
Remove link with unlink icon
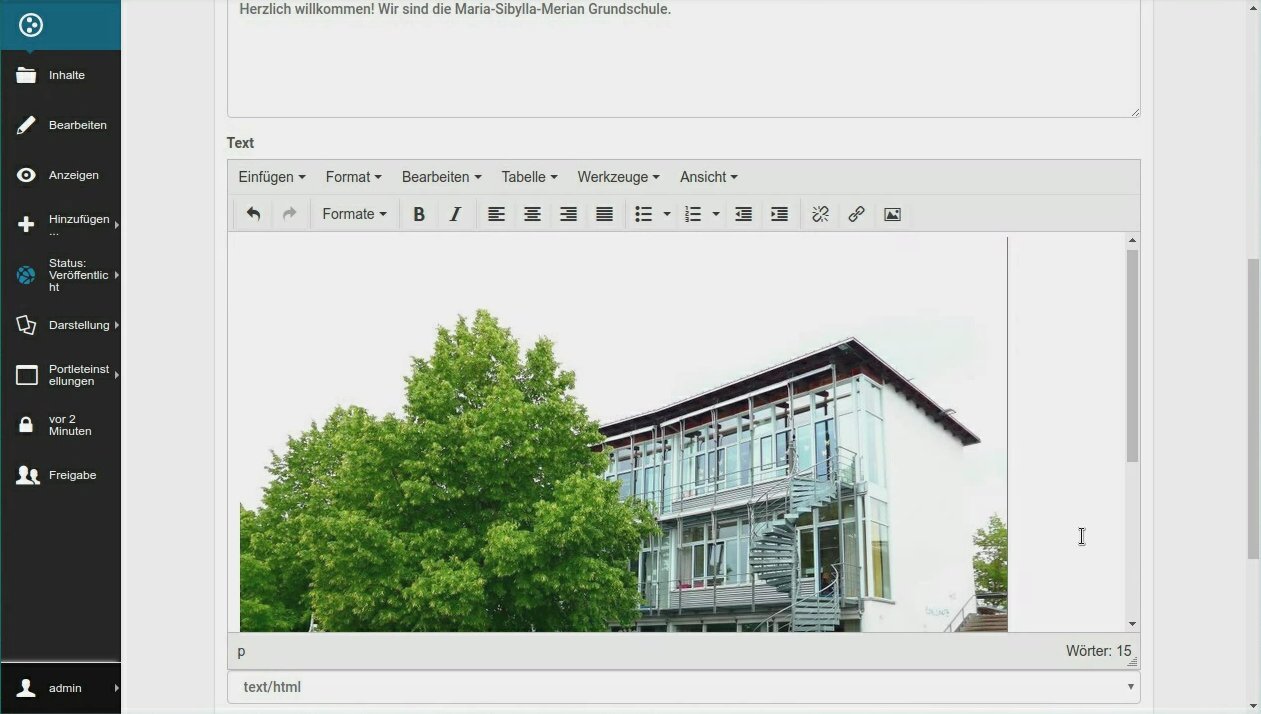coord(820,214)
